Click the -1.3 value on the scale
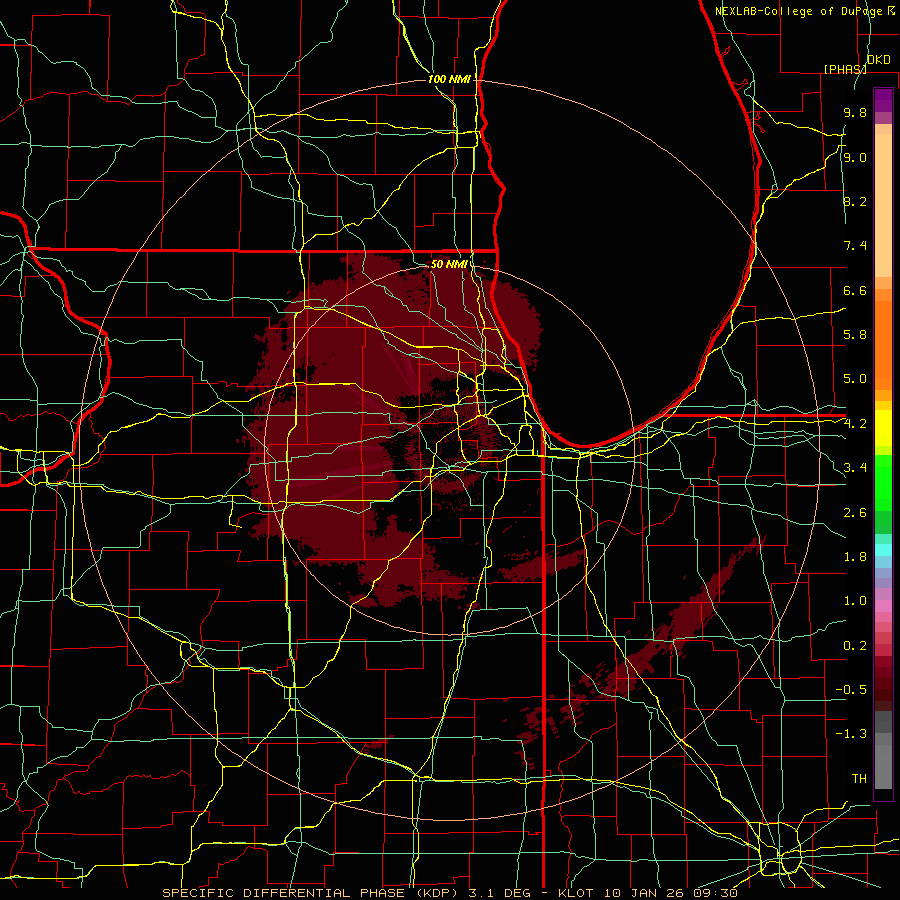Viewport: 900px width, 900px height. [x=851, y=734]
